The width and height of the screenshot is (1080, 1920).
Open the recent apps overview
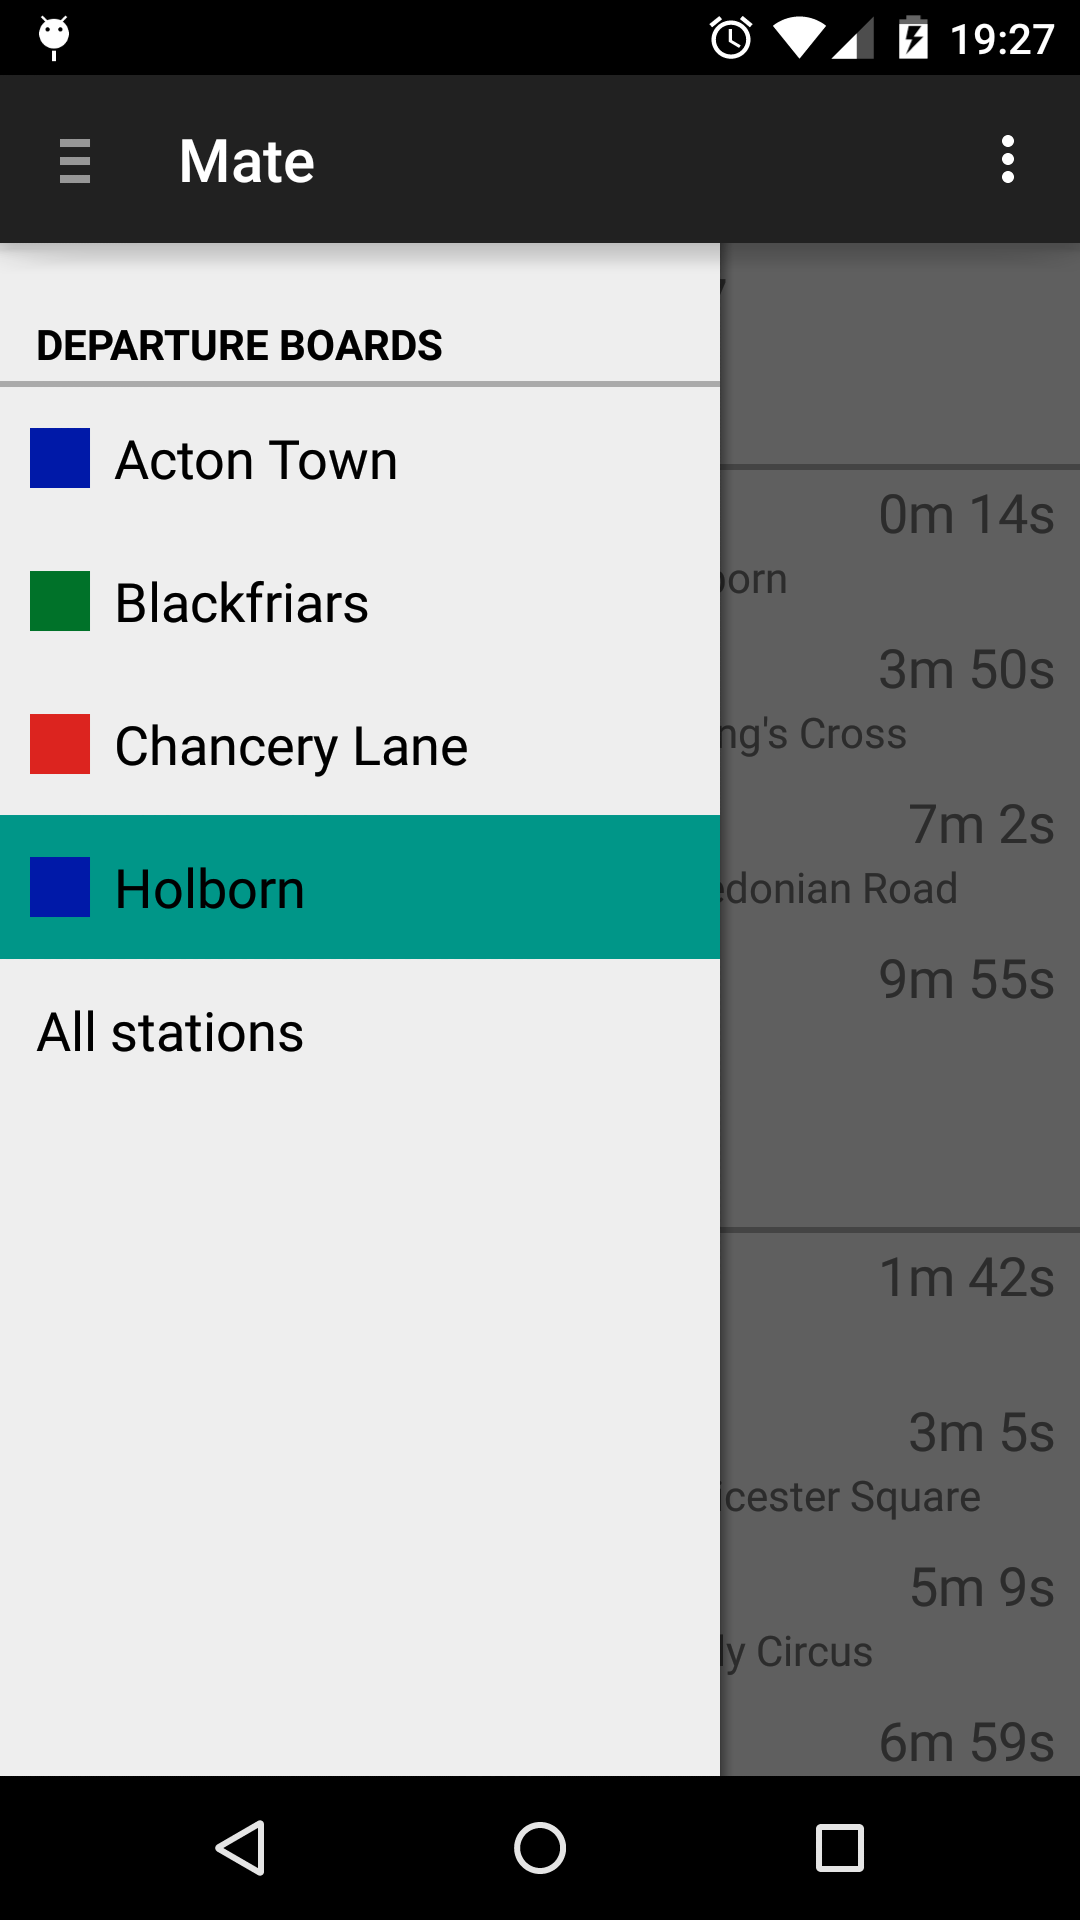click(839, 1847)
